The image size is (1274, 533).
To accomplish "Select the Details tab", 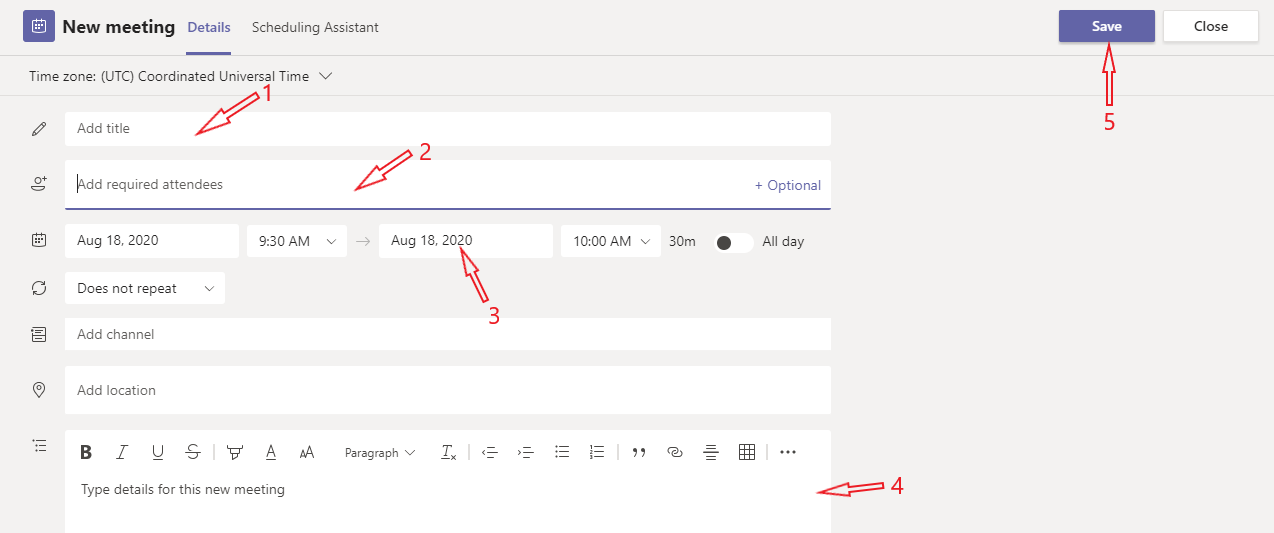I will pyautogui.click(x=209, y=27).
